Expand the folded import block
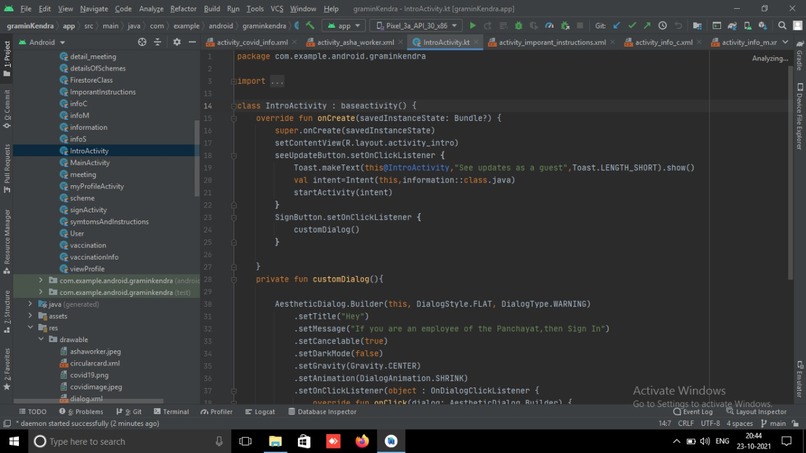This screenshot has height=453, width=806. tap(277, 81)
